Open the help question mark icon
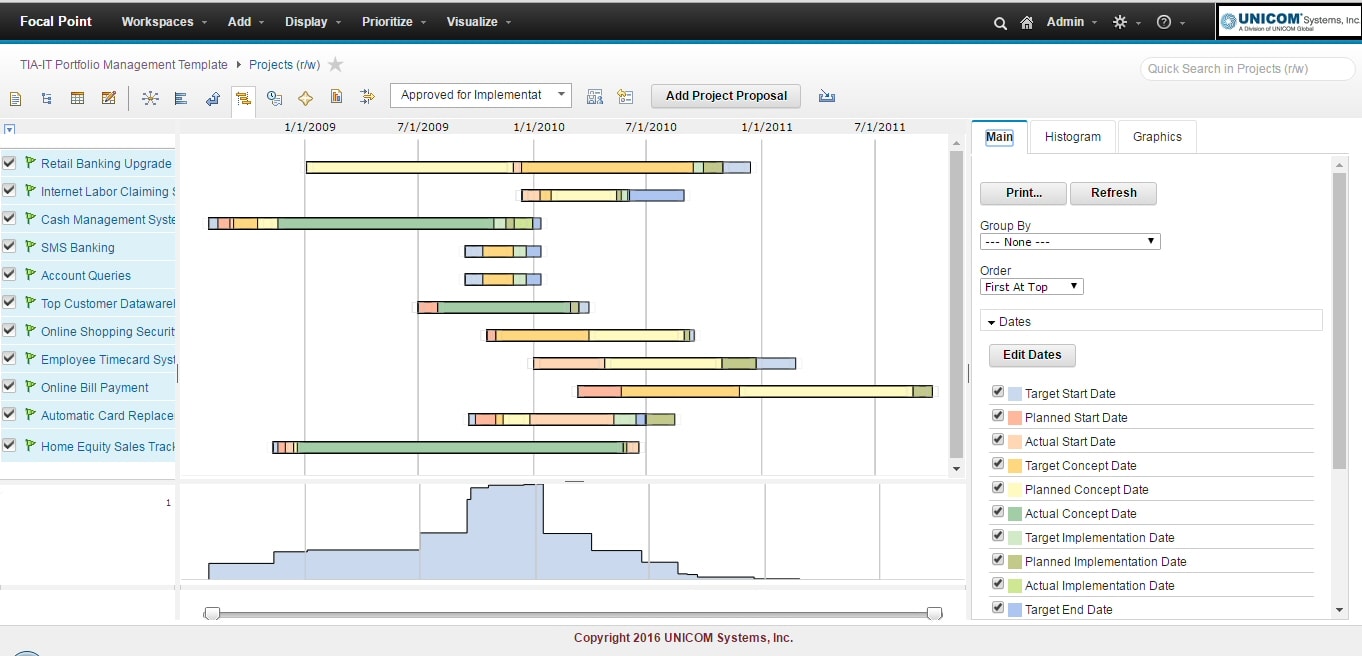 pos(1164,22)
